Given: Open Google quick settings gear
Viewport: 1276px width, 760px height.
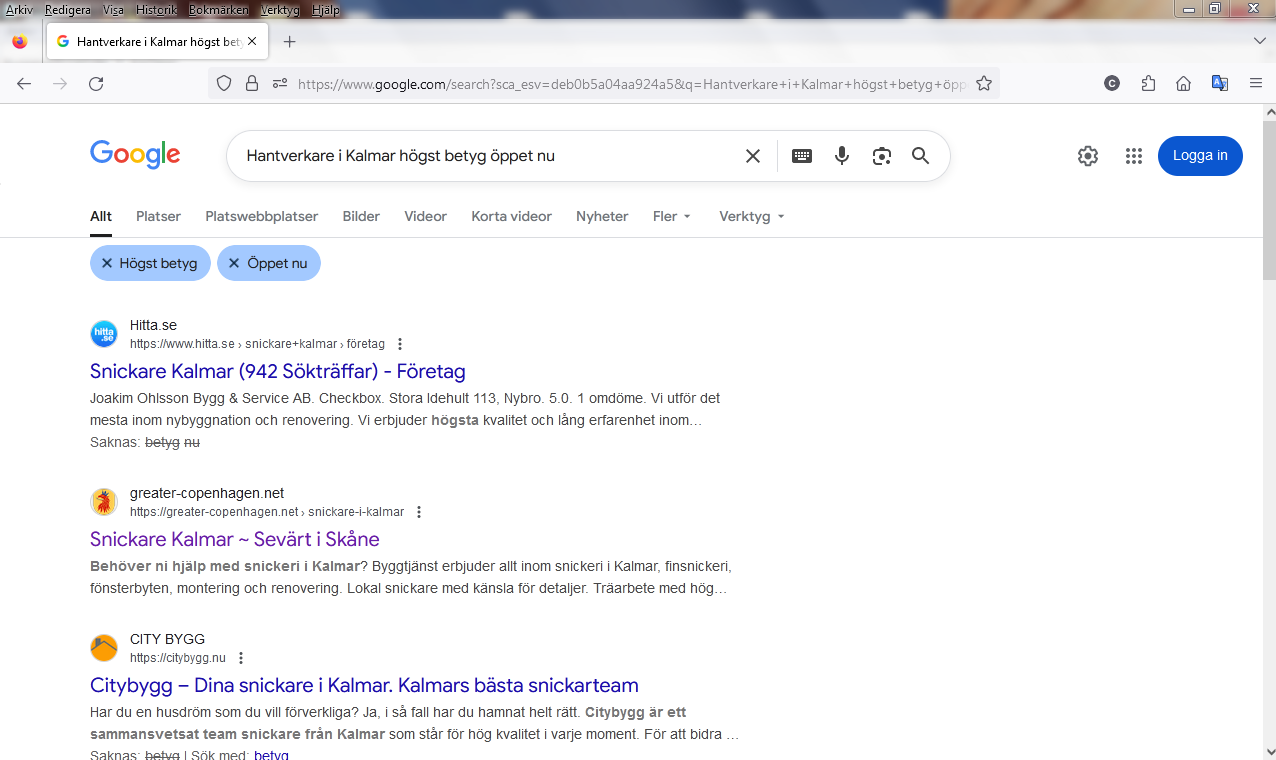Looking at the screenshot, I should click(1088, 156).
